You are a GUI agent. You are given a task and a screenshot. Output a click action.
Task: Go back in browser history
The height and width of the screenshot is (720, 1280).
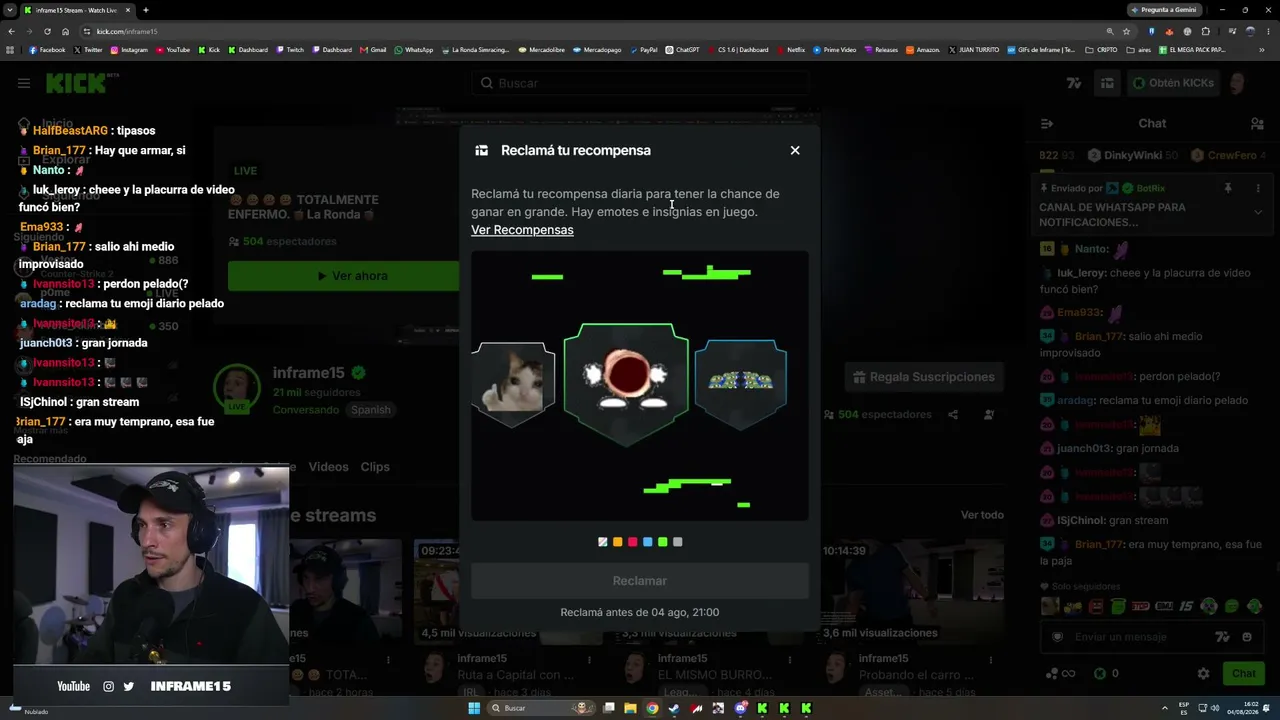pyautogui.click(x=10, y=31)
